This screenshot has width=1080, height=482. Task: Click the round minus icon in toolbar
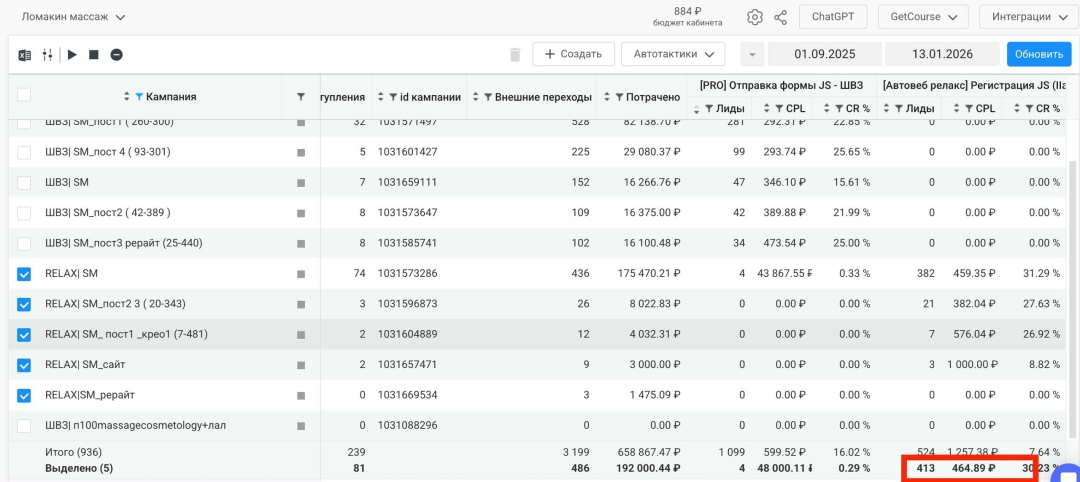116,54
